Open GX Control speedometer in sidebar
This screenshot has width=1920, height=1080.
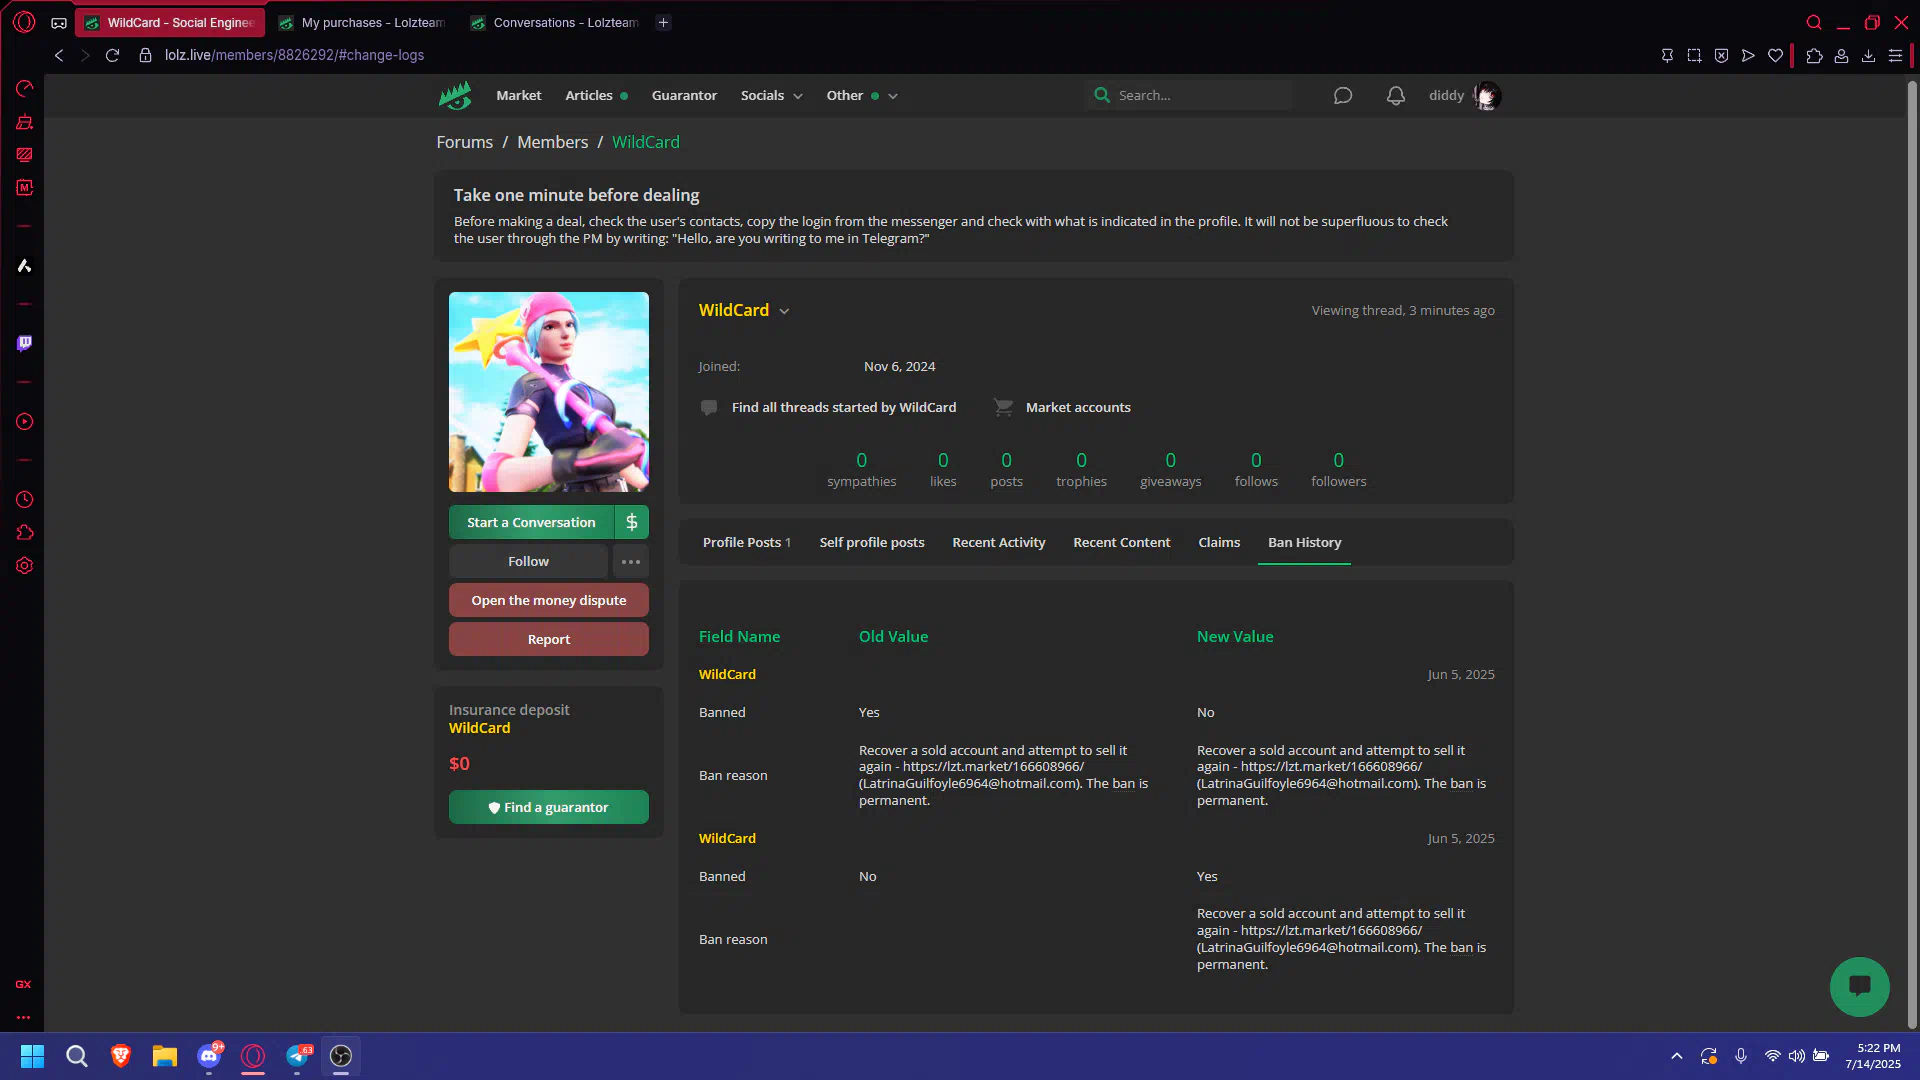pos(24,89)
